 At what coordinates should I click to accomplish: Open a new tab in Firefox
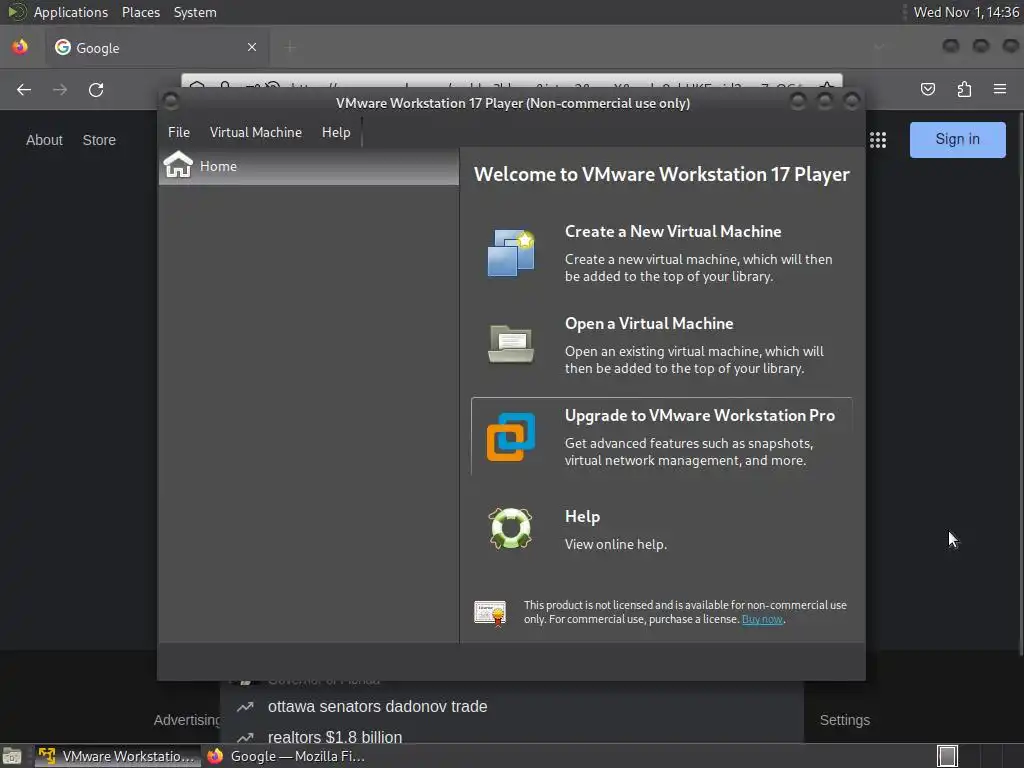(x=290, y=47)
